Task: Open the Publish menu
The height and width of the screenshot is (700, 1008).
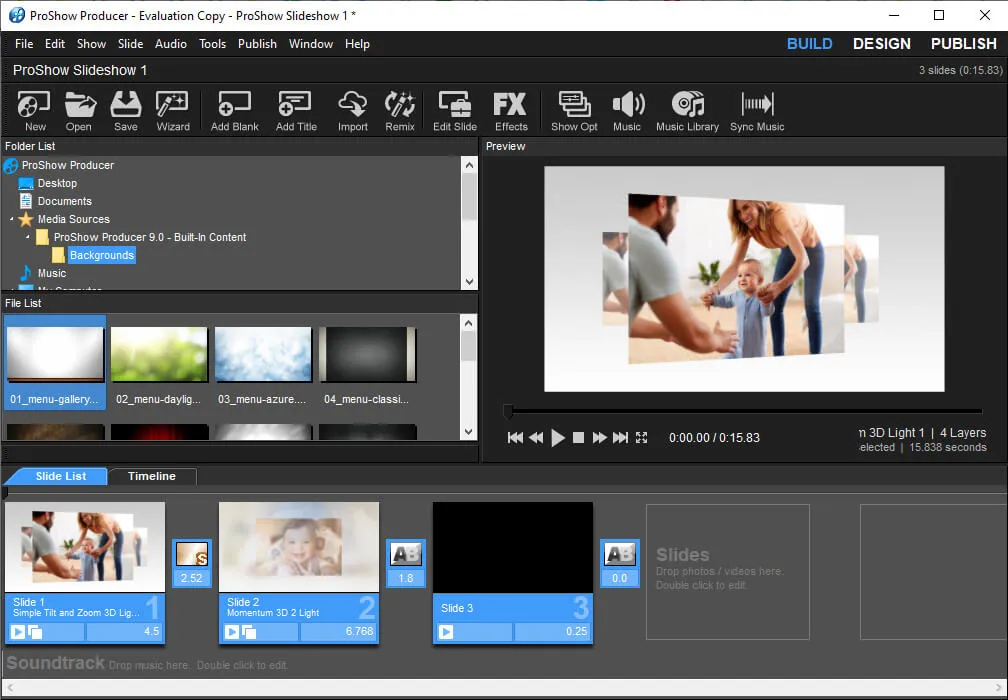Action: [x=257, y=44]
